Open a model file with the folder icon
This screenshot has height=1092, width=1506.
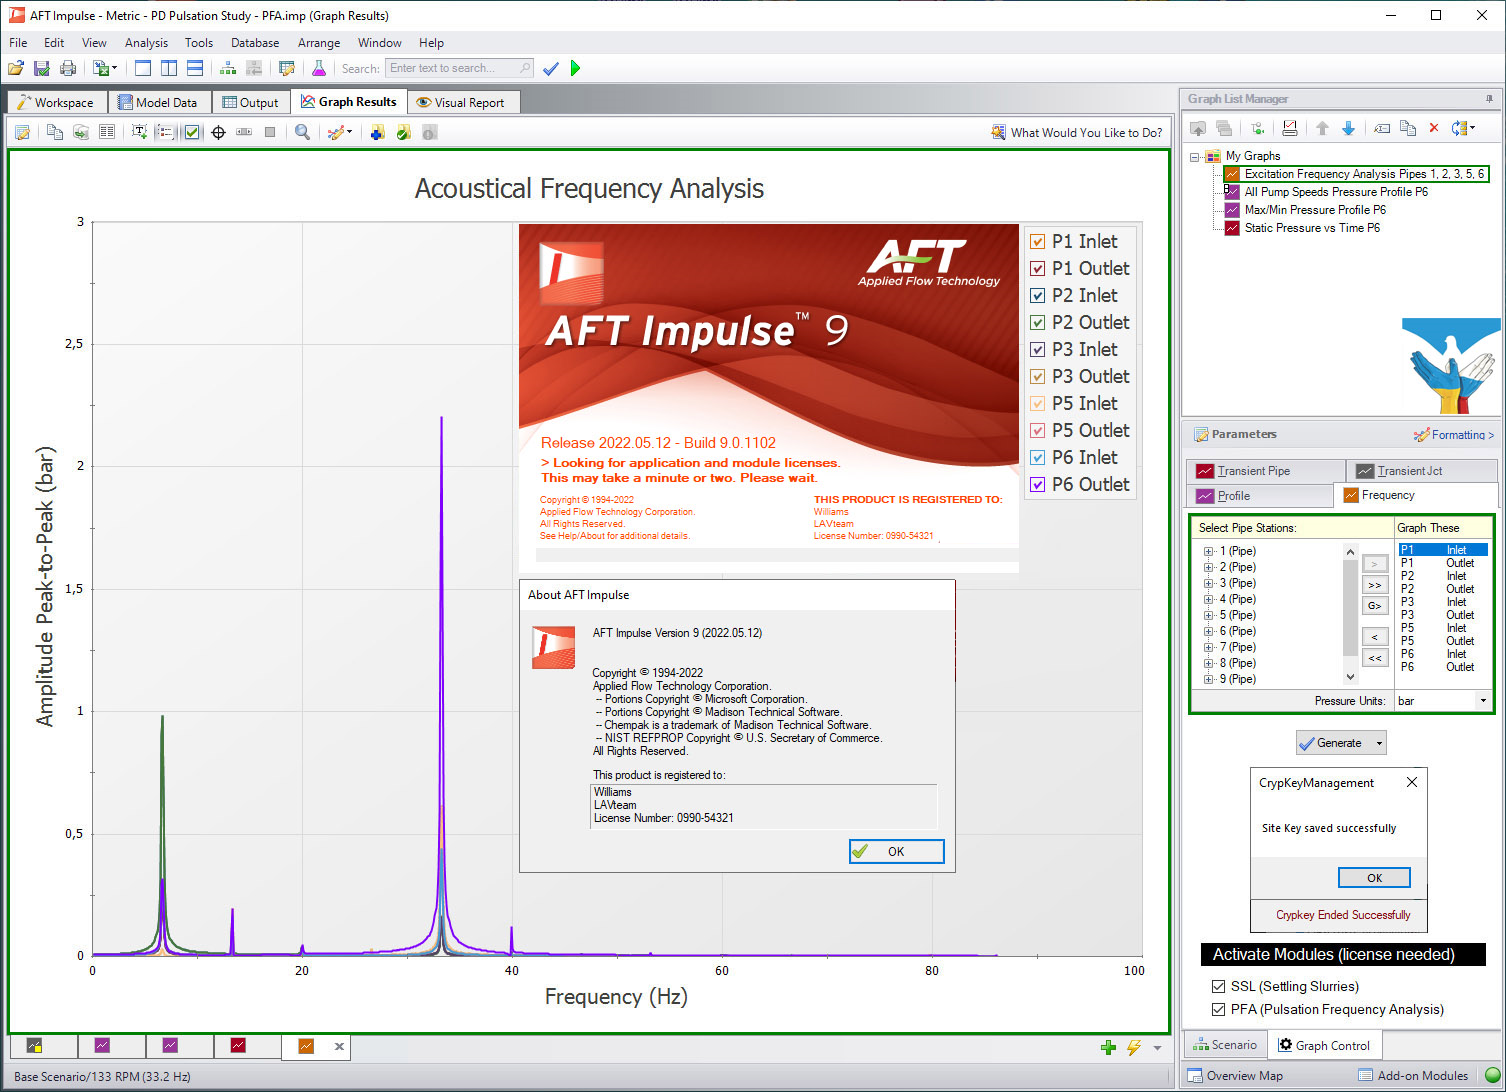click(x=16, y=68)
